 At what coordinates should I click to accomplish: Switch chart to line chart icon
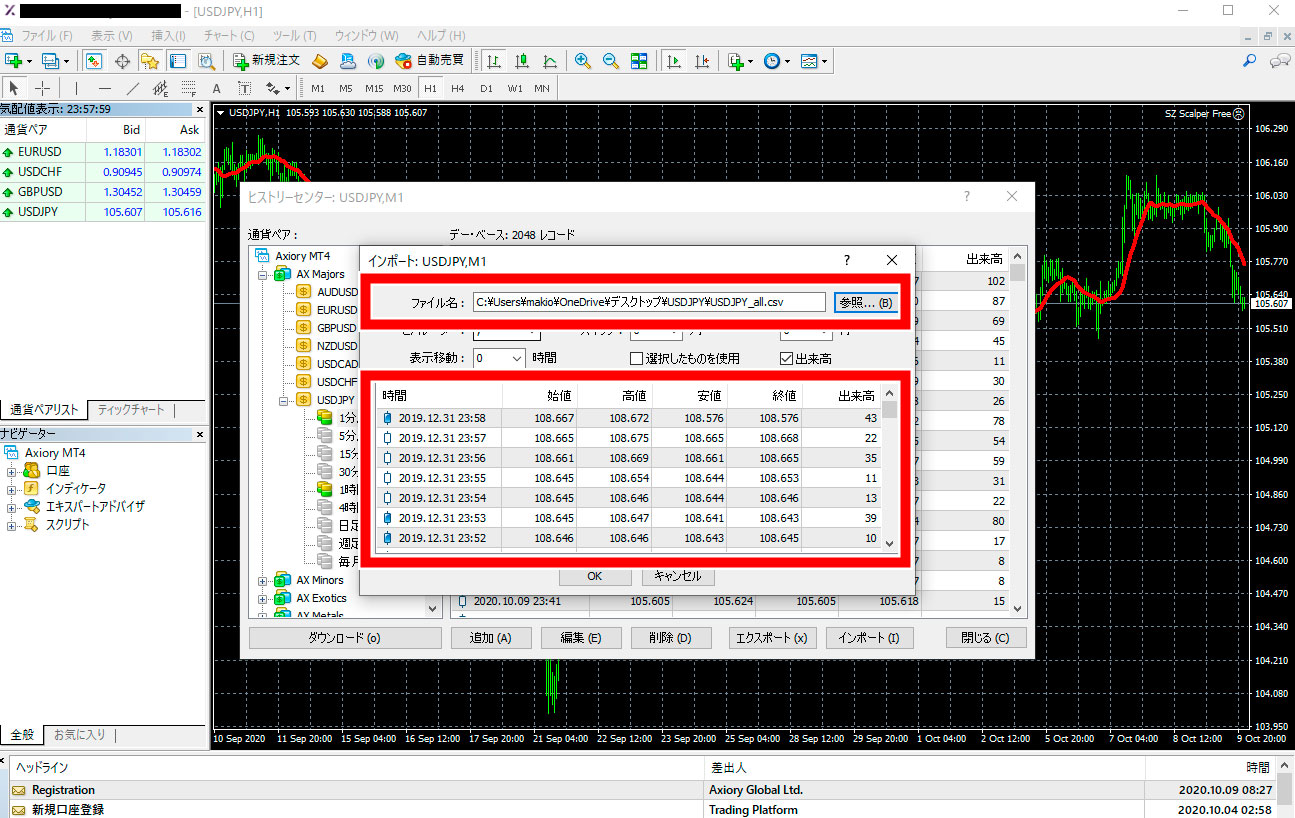coord(550,61)
